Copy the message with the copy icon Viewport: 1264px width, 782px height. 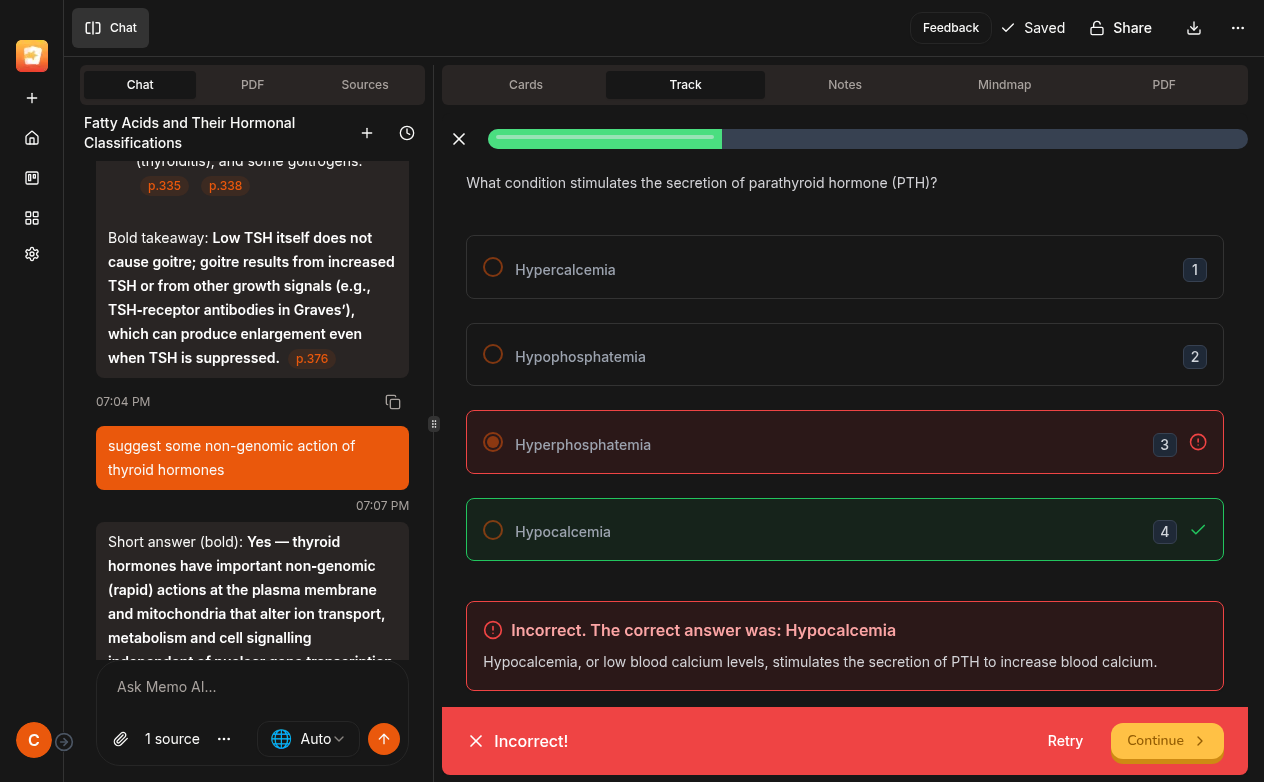point(393,402)
